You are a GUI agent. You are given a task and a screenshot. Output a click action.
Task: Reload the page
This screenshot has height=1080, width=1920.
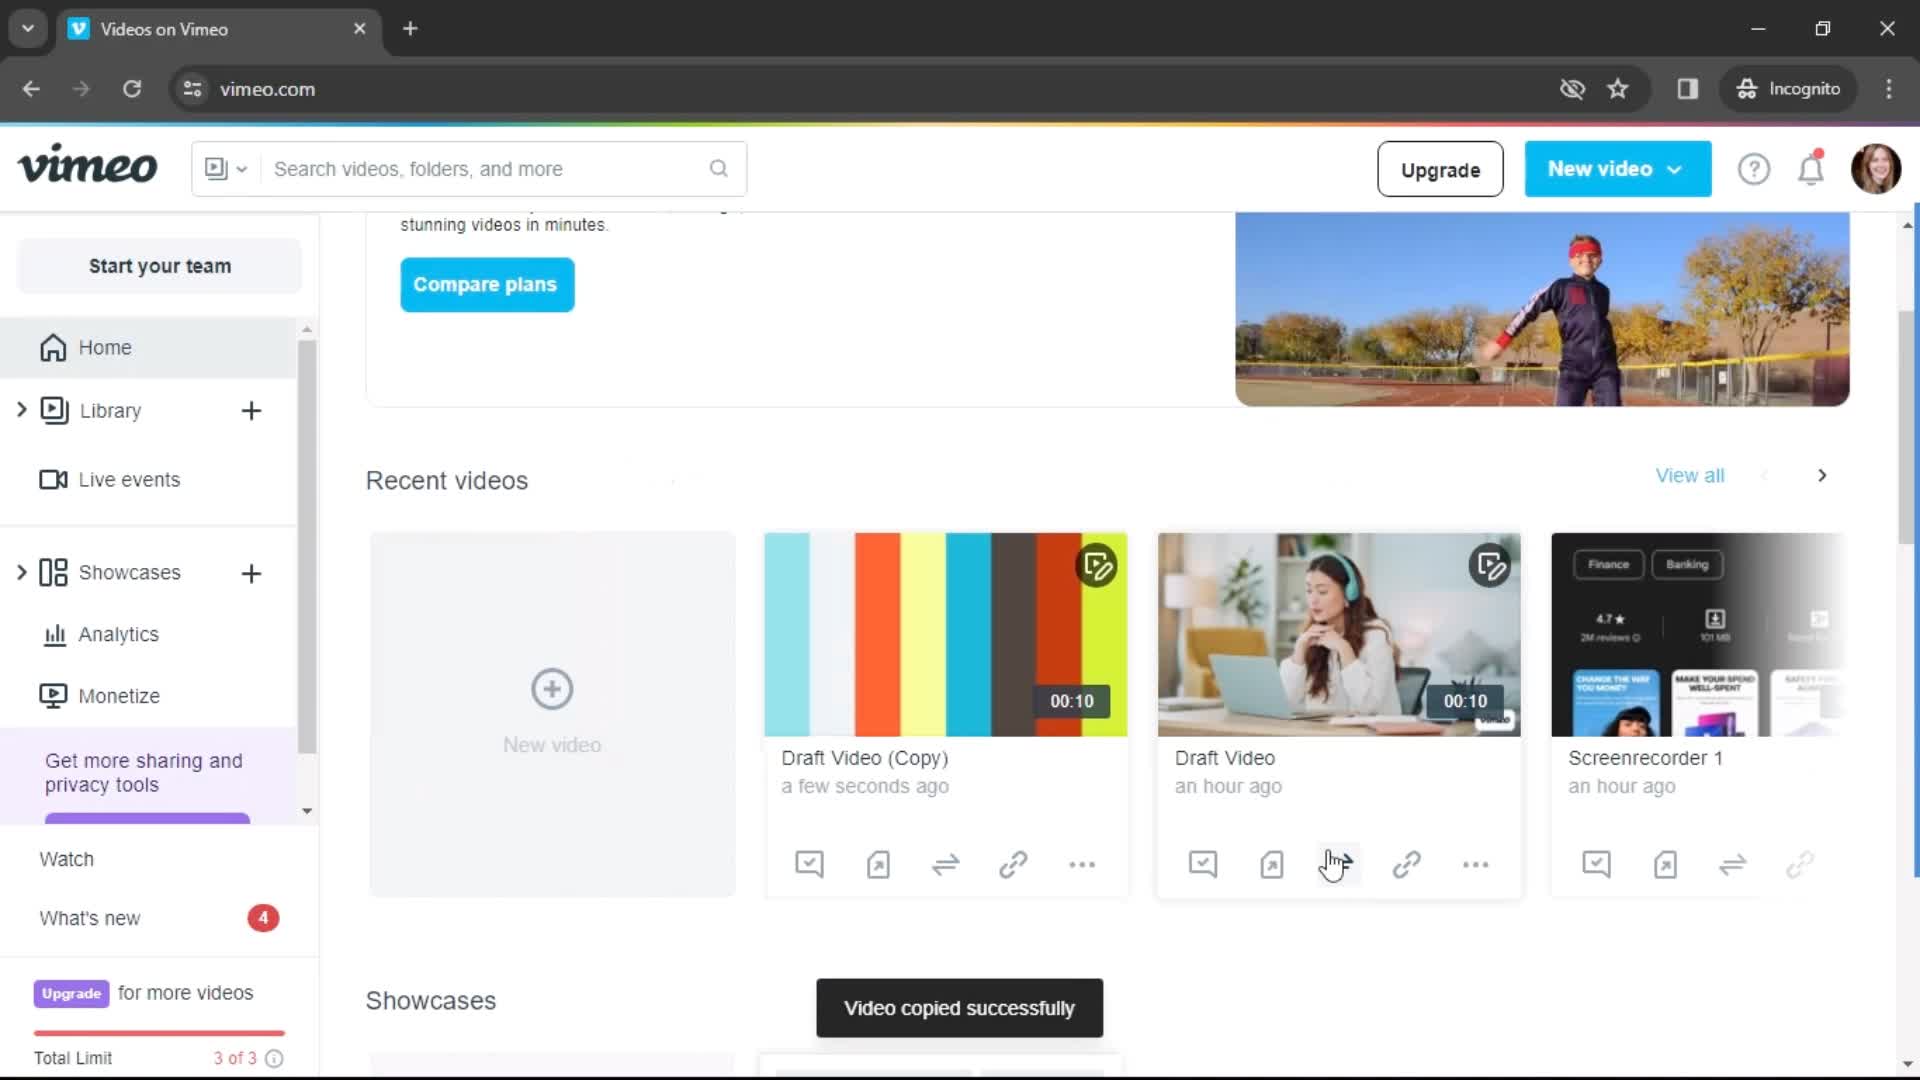click(x=132, y=89)
